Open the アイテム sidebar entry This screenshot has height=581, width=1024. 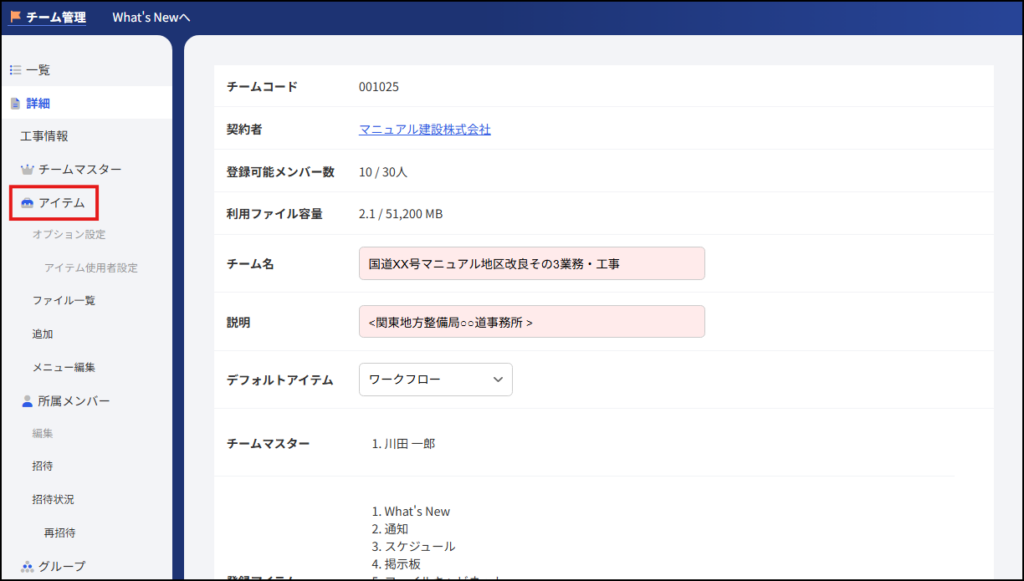coord(61,202)
